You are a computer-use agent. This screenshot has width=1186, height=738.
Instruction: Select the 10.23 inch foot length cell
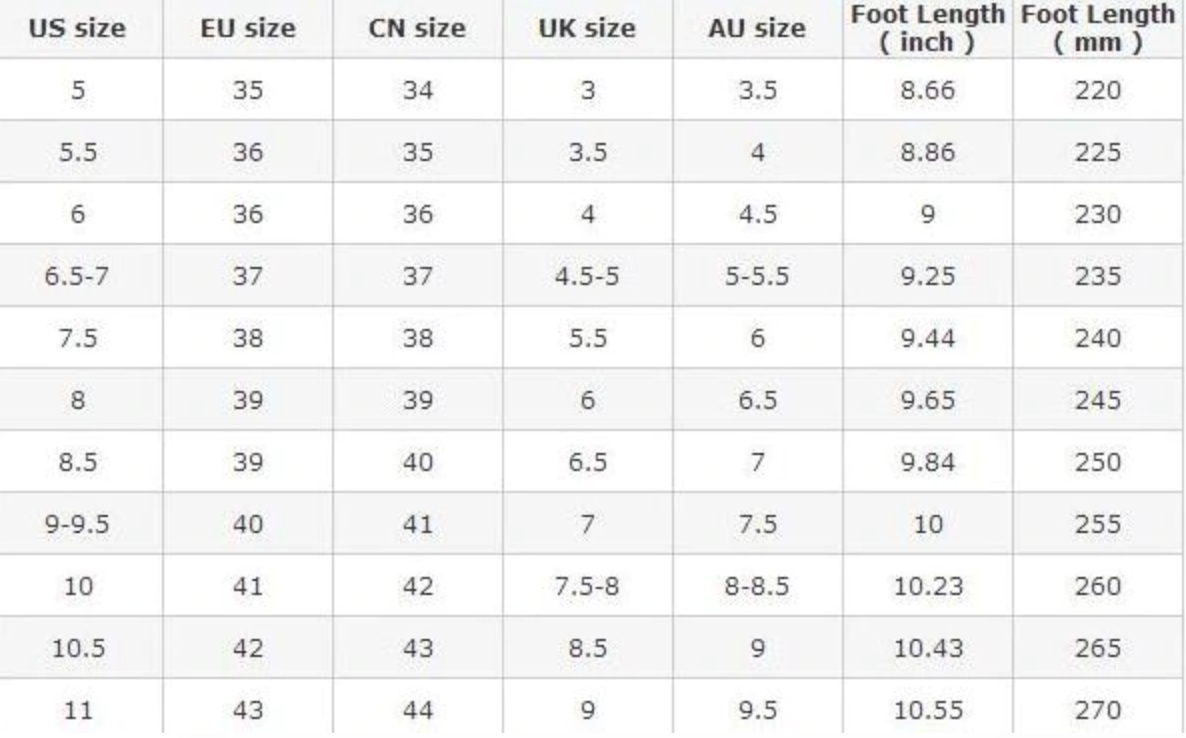pos(929,587)
